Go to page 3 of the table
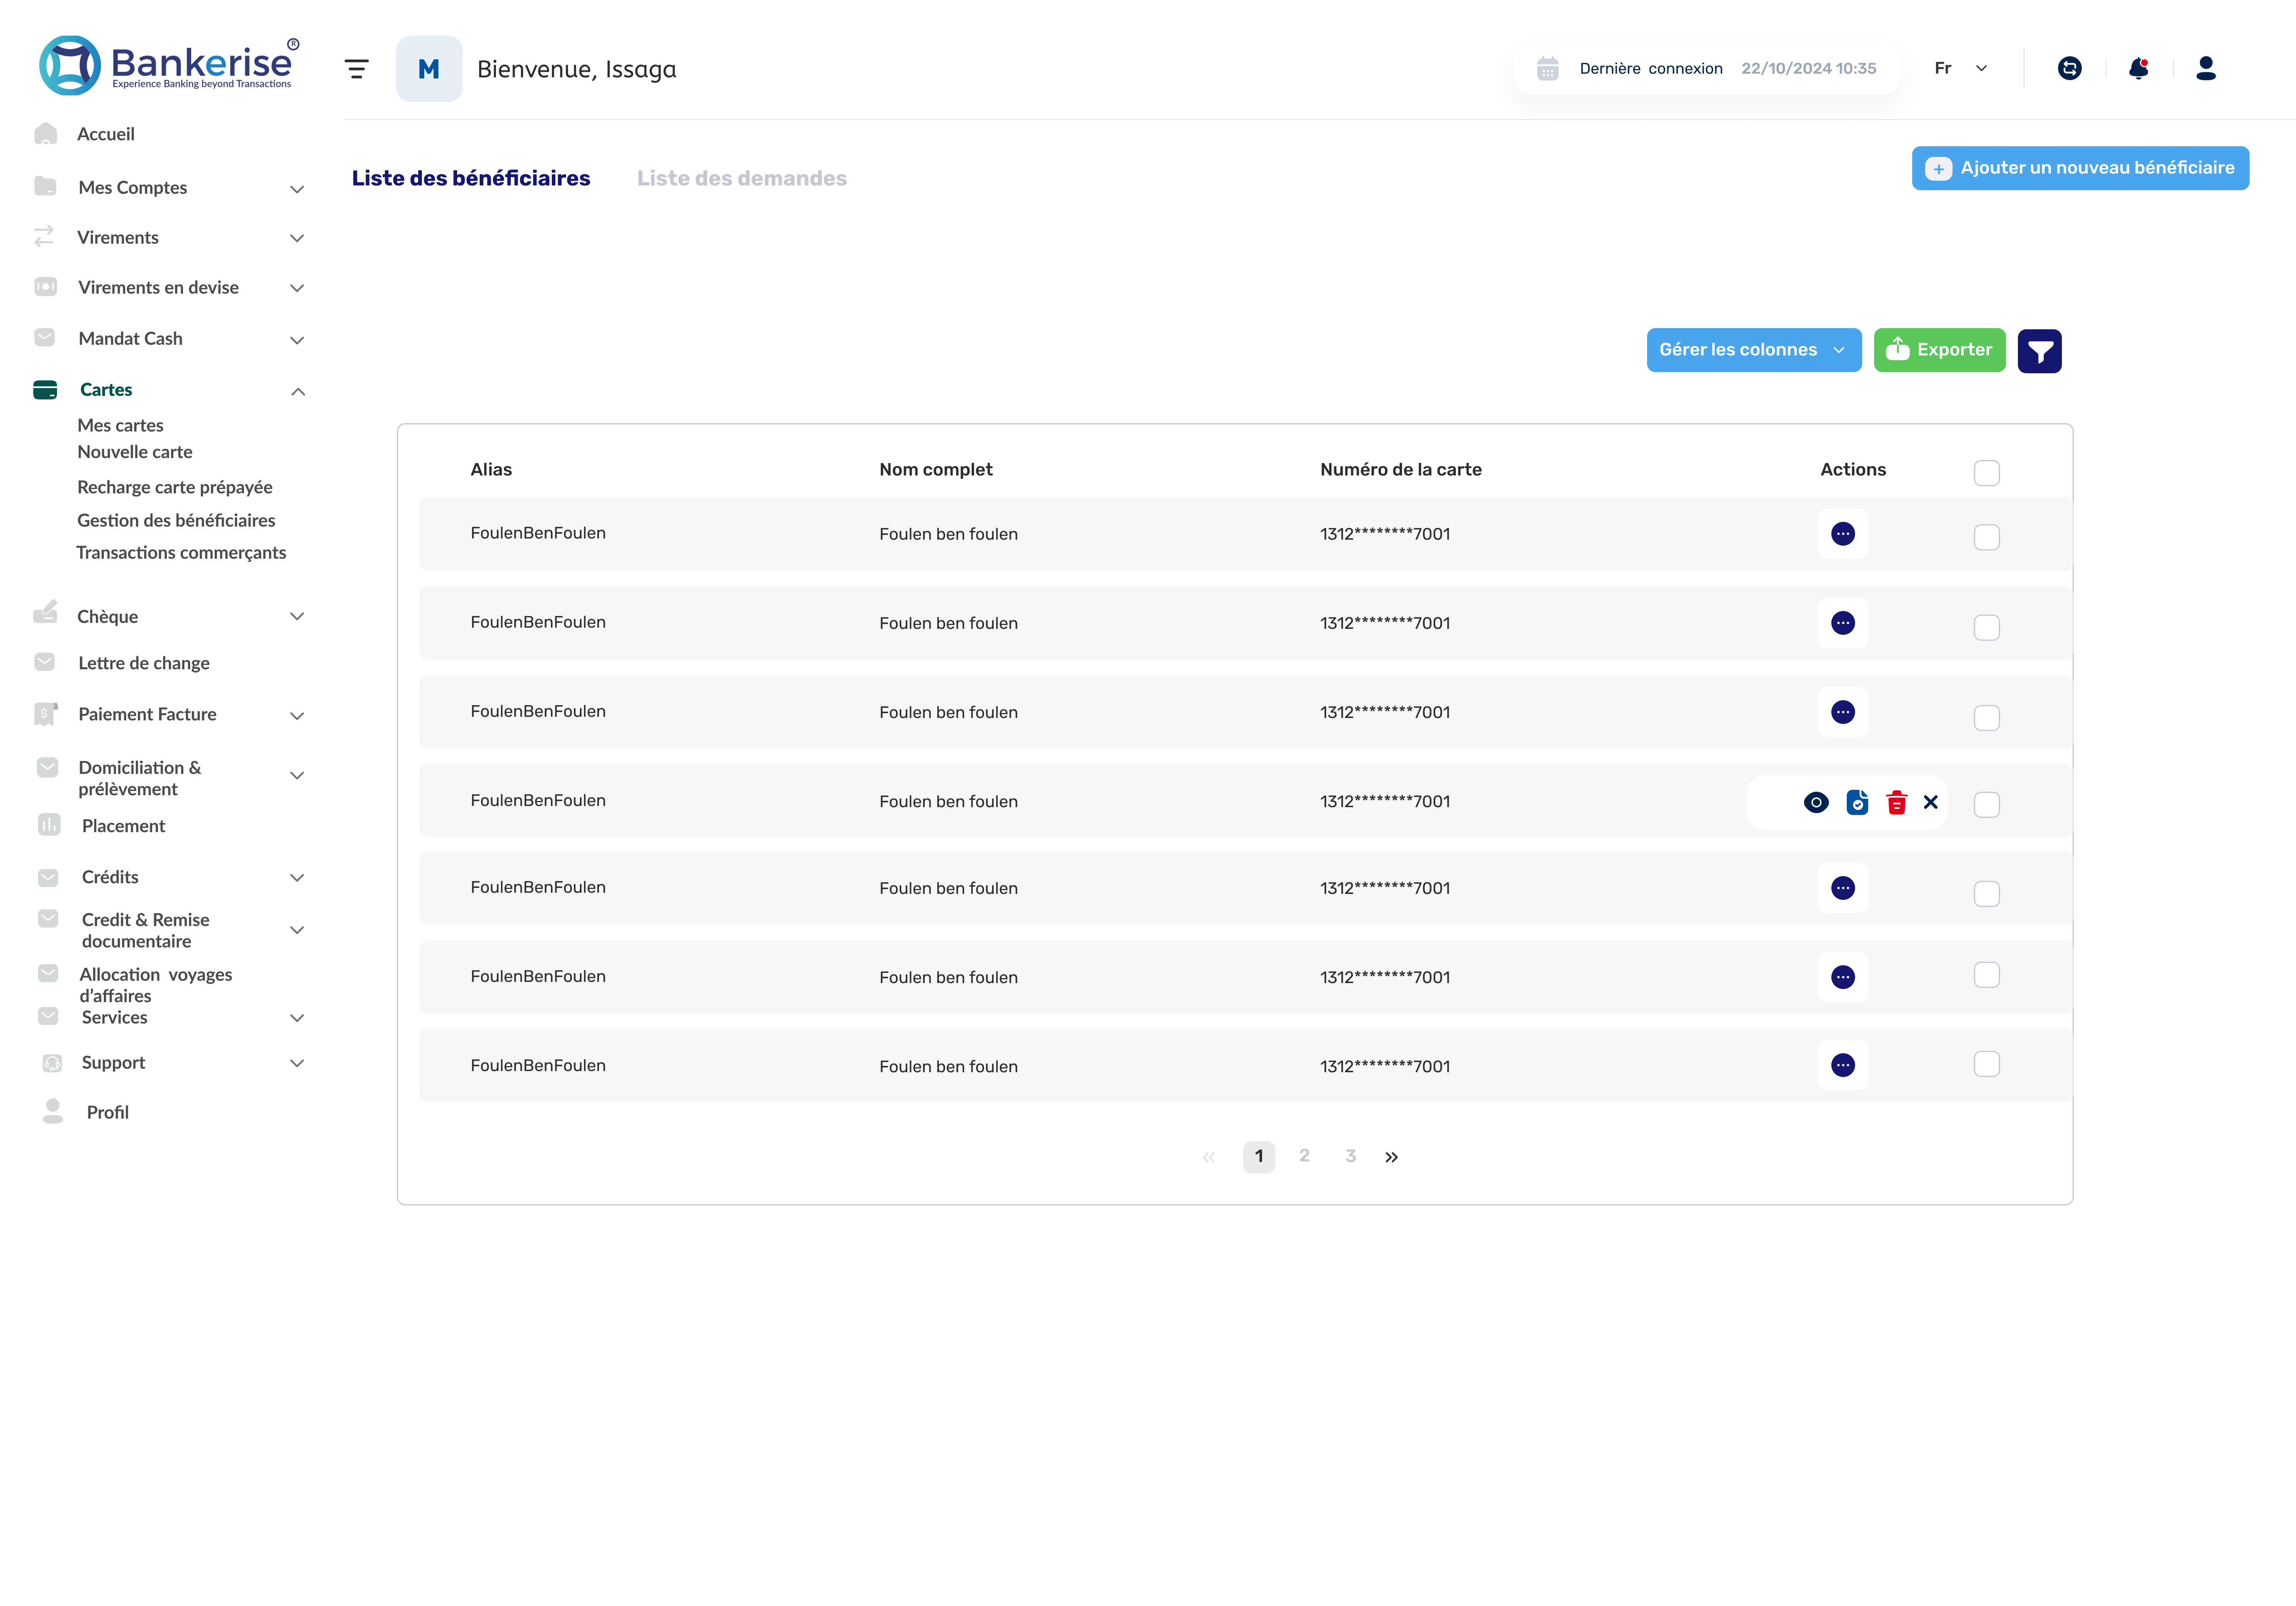Image resolution: width=2296 pixels, height=1606 pixels. [1350, 1156]
